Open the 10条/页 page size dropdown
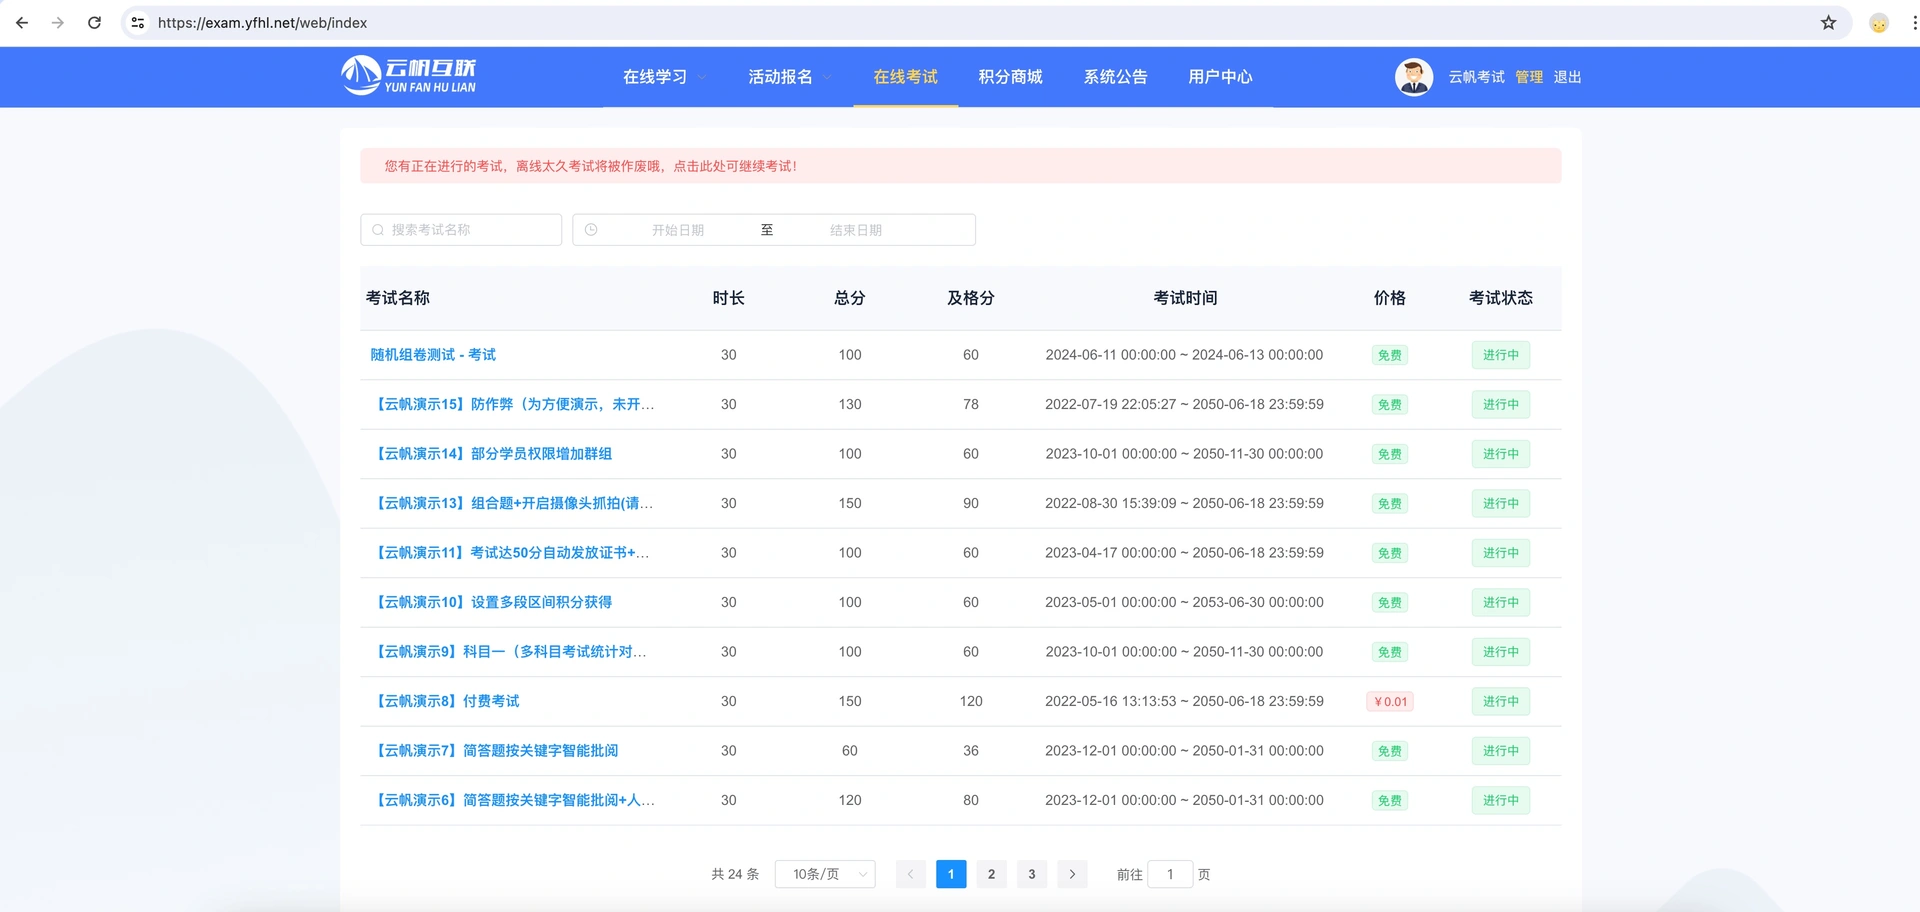Viewport: 1920px width, 912px height. click(826, 874)
